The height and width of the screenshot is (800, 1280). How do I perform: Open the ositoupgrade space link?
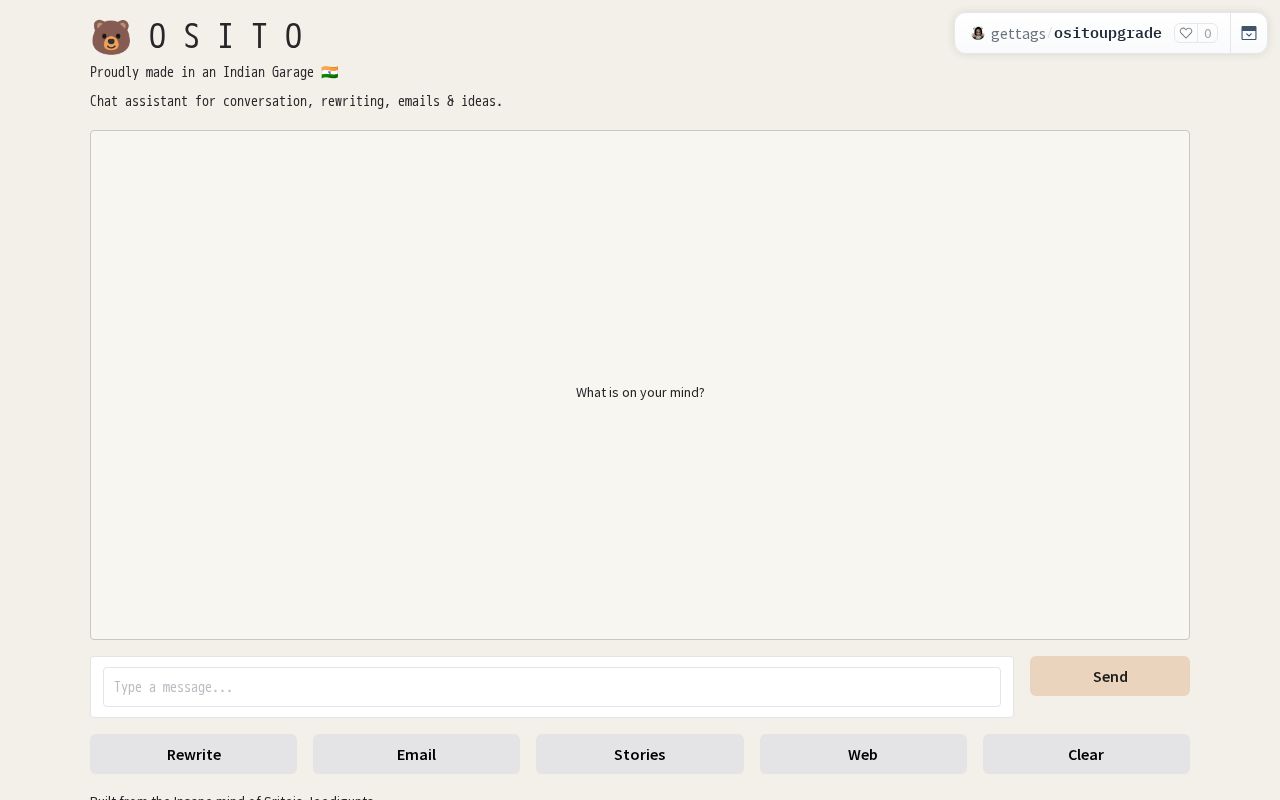pos(1108,33)
